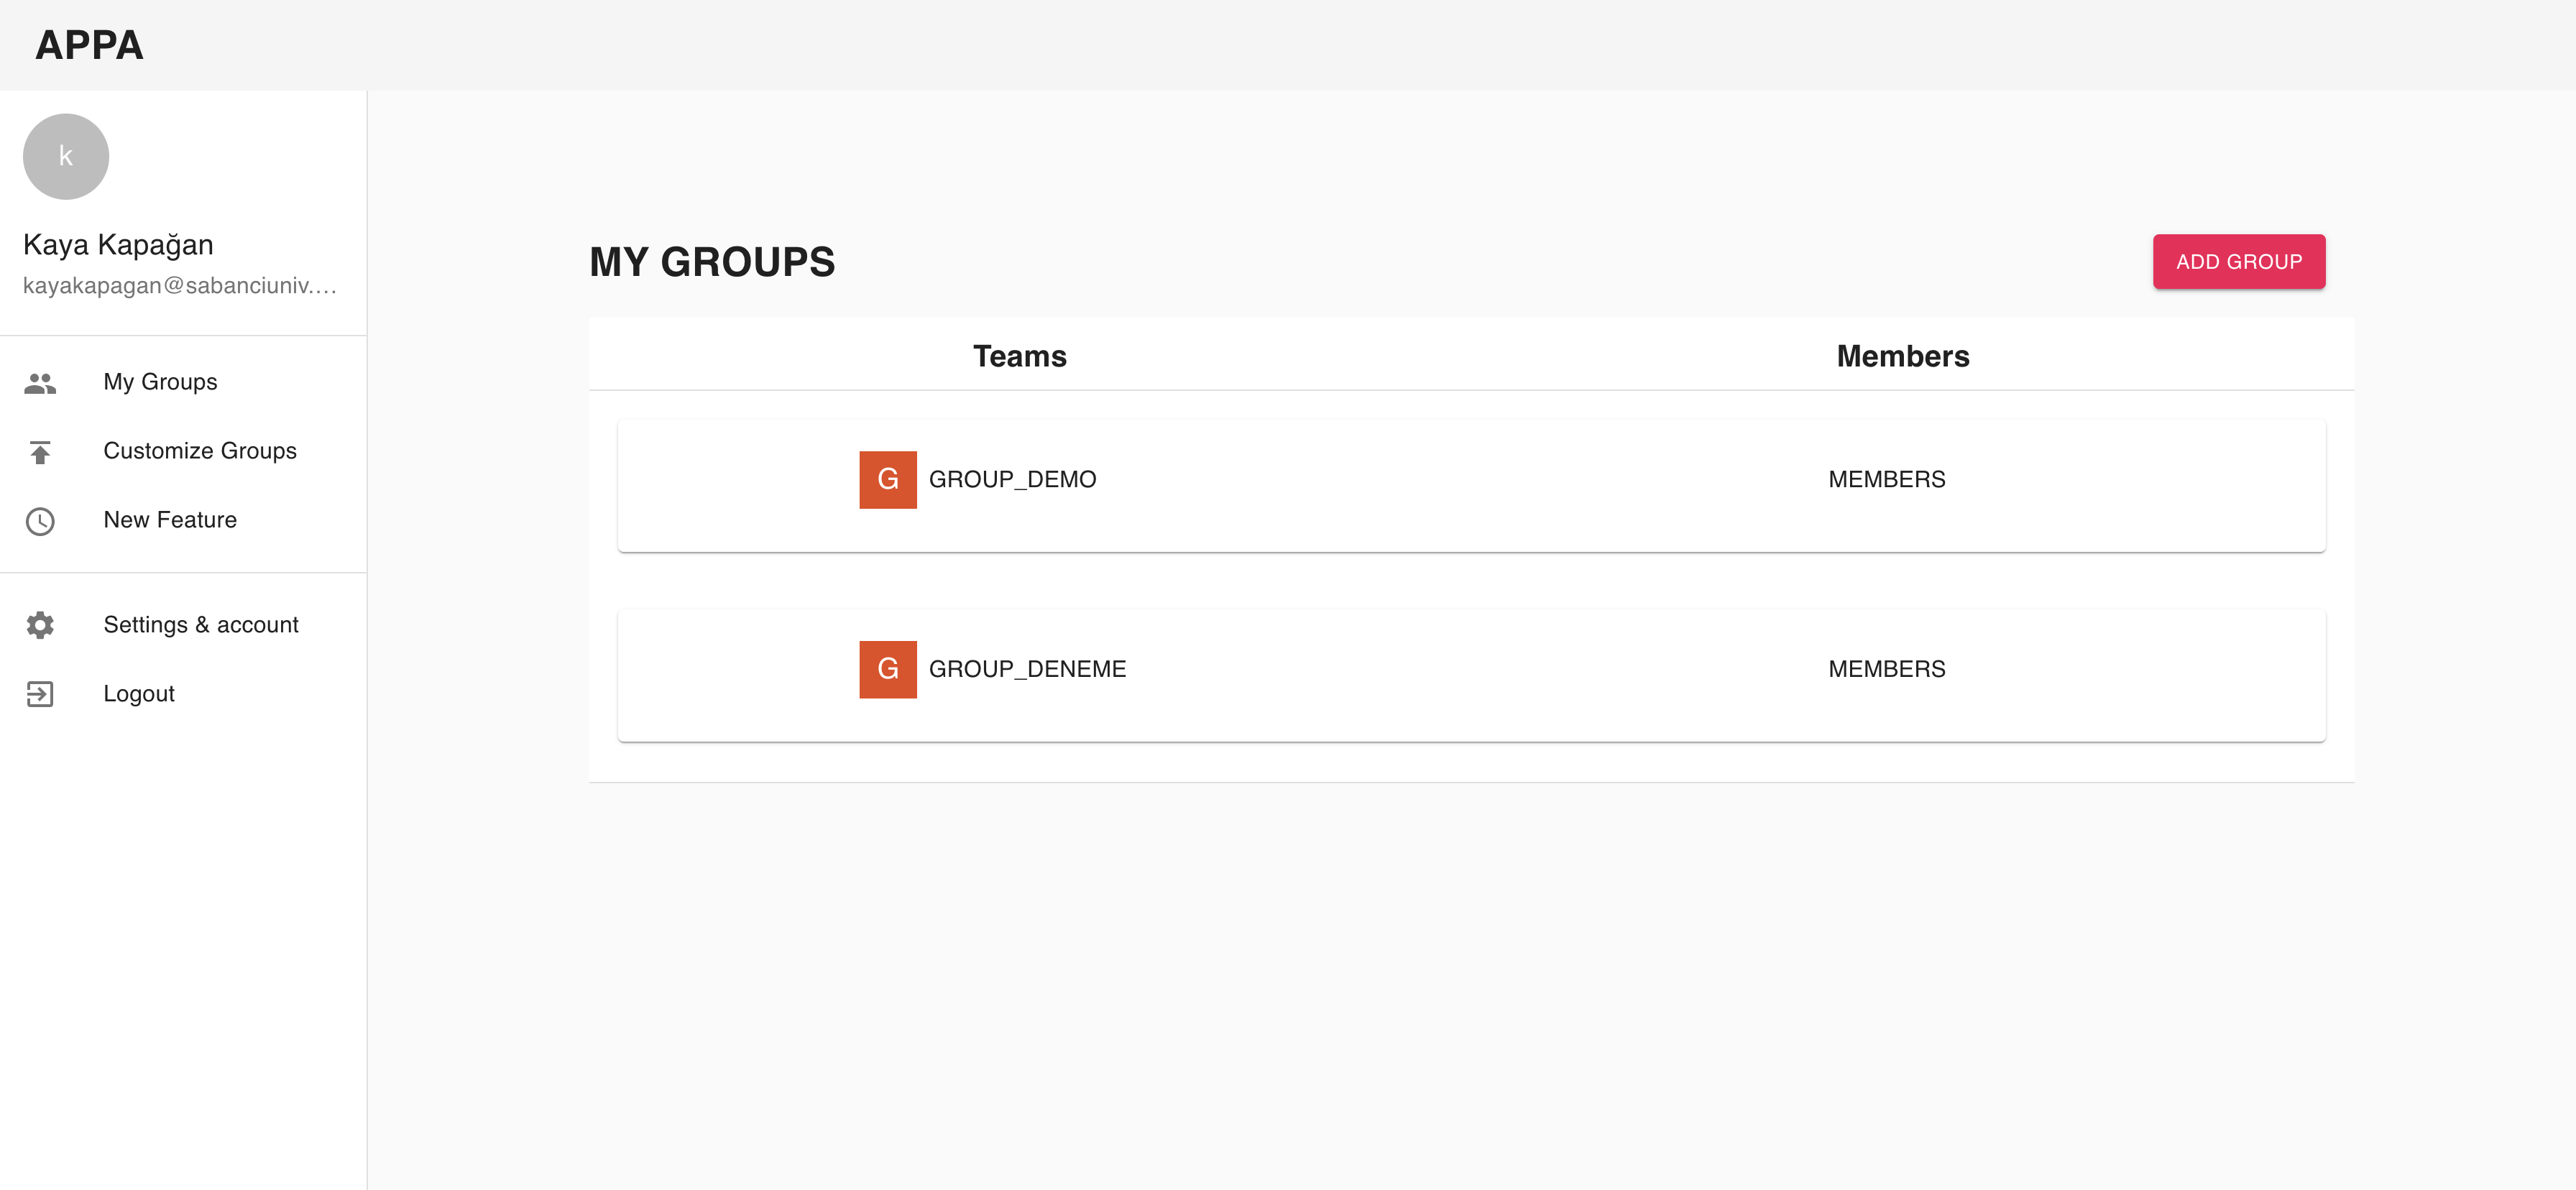Click the truncated user email address
The image size is (2576, 1190).
[180, 286]
